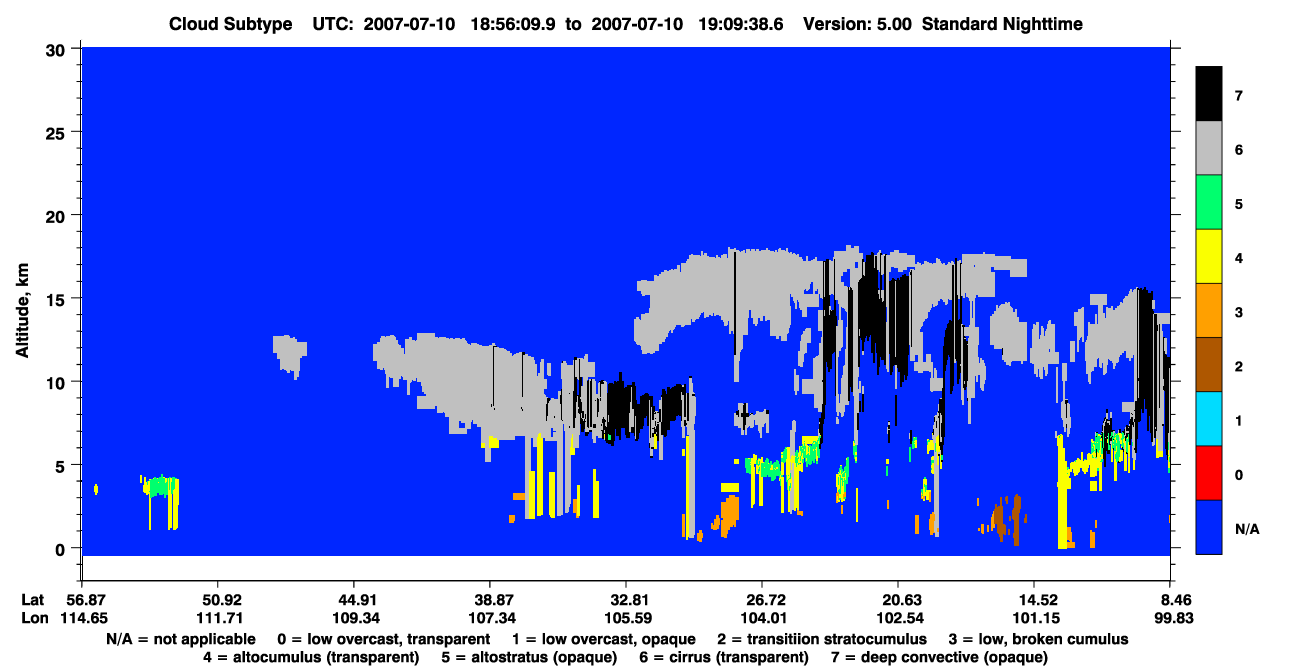Viewport: 1300px width, 667px height.
Task: Click the colorbar number label 4
Action: [x=1239, y=258]
